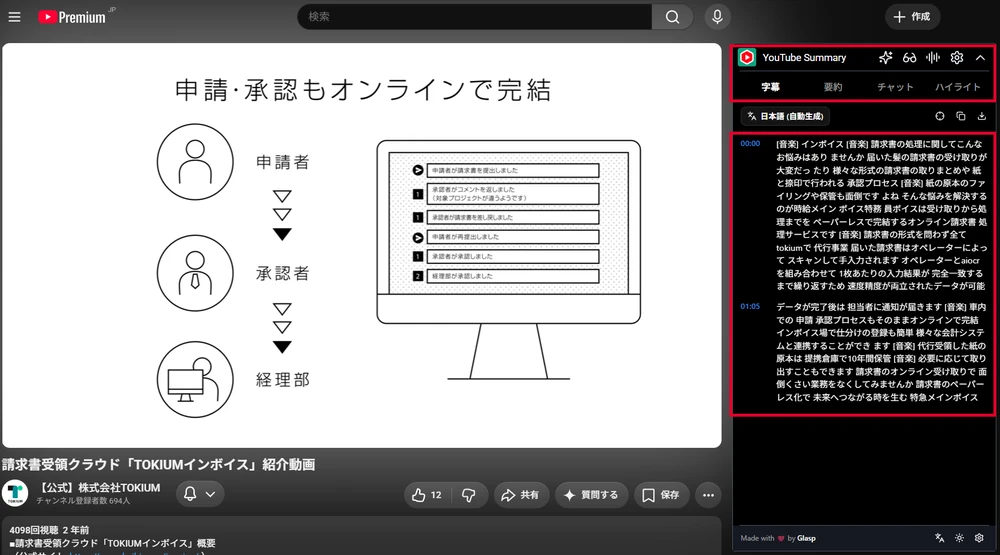1000x555 pixels.
Task: Open the 株式会社TOKIUM channel avatar
Action: [15, 493]
